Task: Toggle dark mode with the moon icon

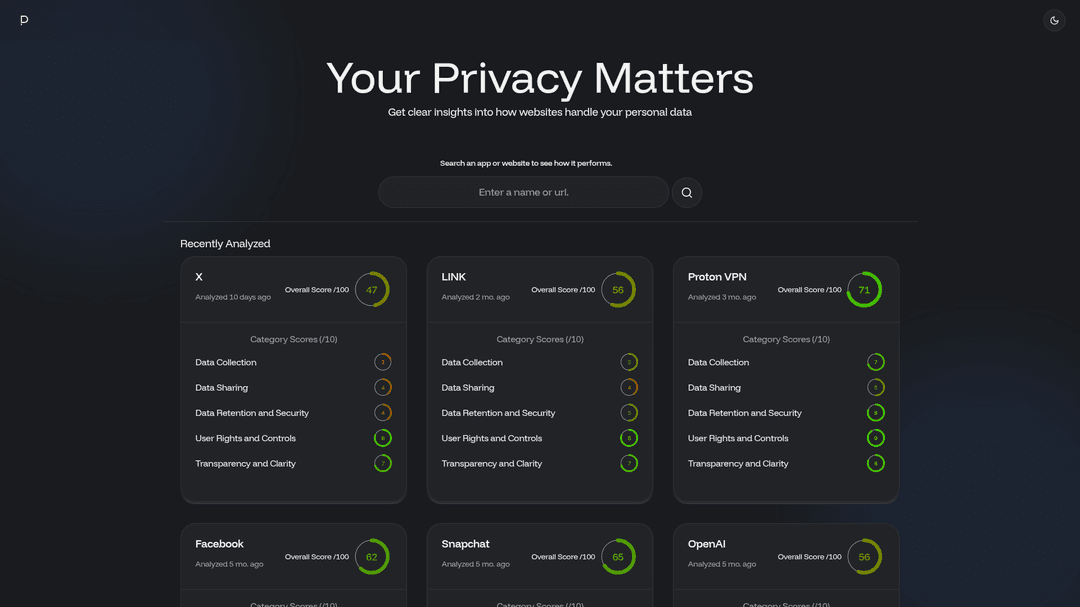Action: point(1054,21)
